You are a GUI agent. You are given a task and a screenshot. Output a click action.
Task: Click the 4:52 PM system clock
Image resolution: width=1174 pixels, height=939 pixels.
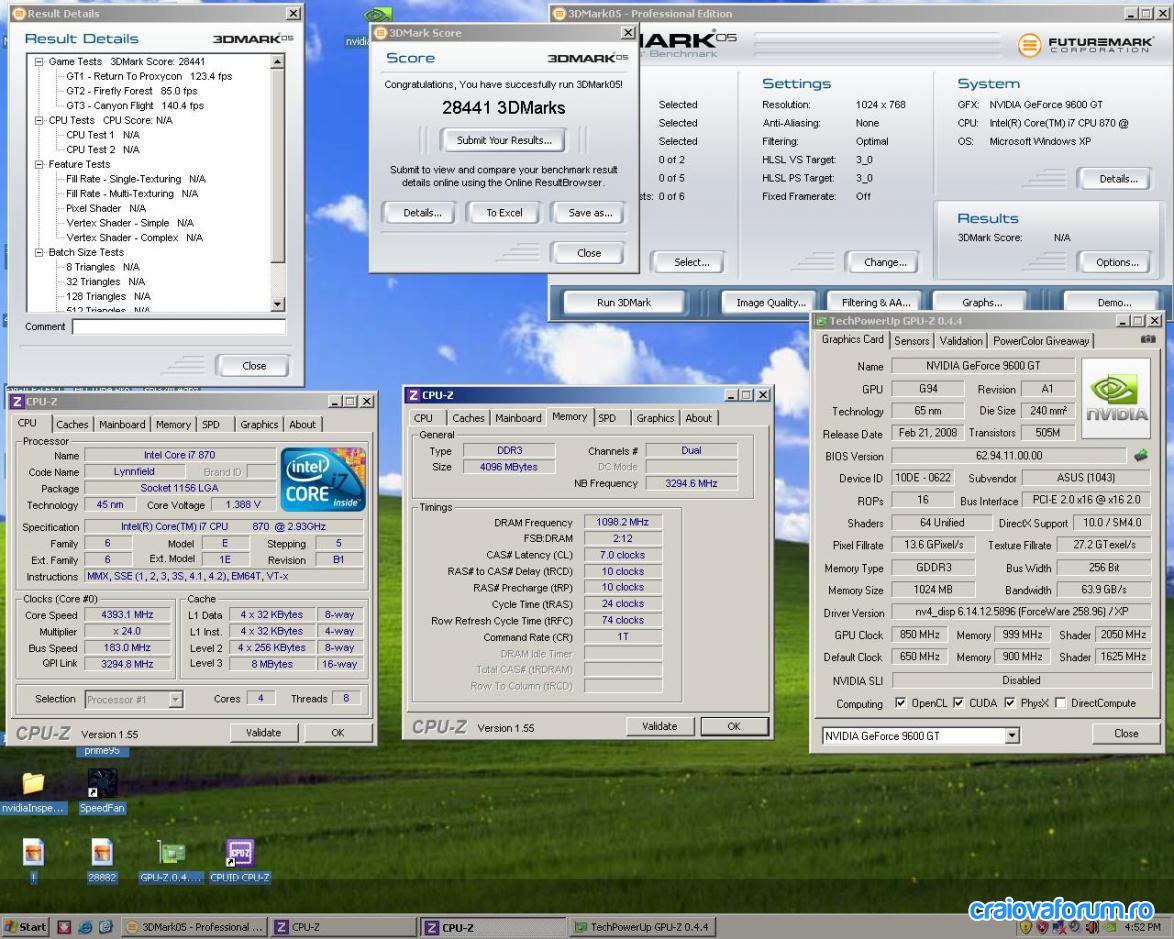coord(1143,927)
